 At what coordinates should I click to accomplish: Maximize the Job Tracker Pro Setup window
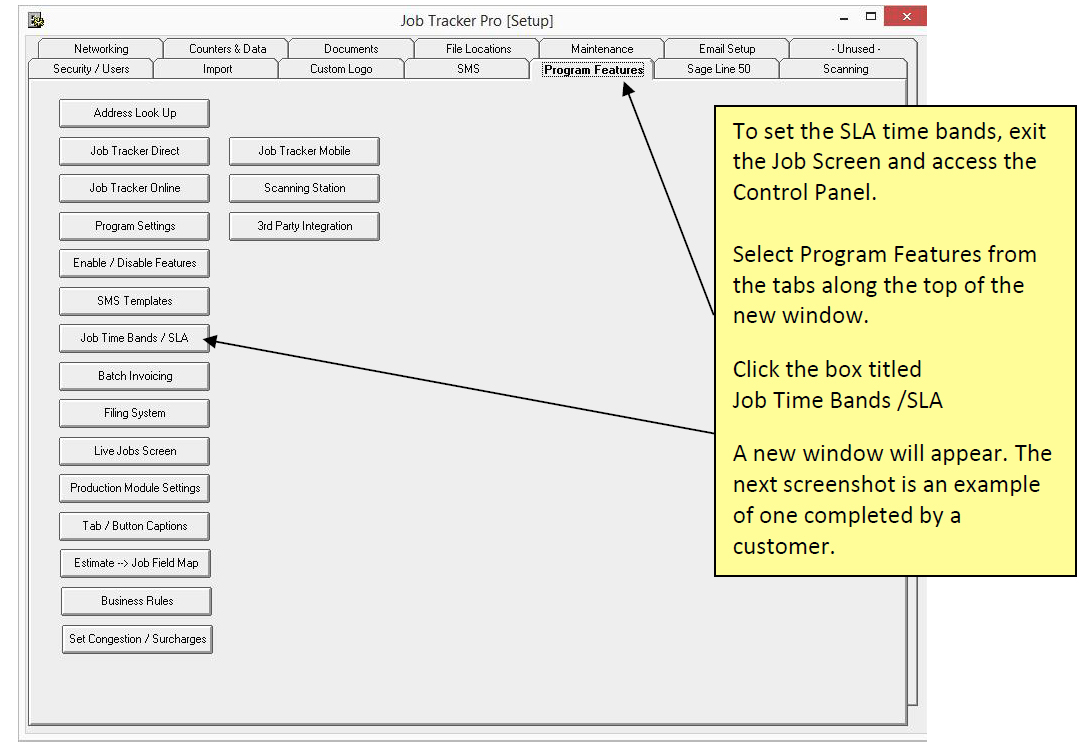pos(871,17)
